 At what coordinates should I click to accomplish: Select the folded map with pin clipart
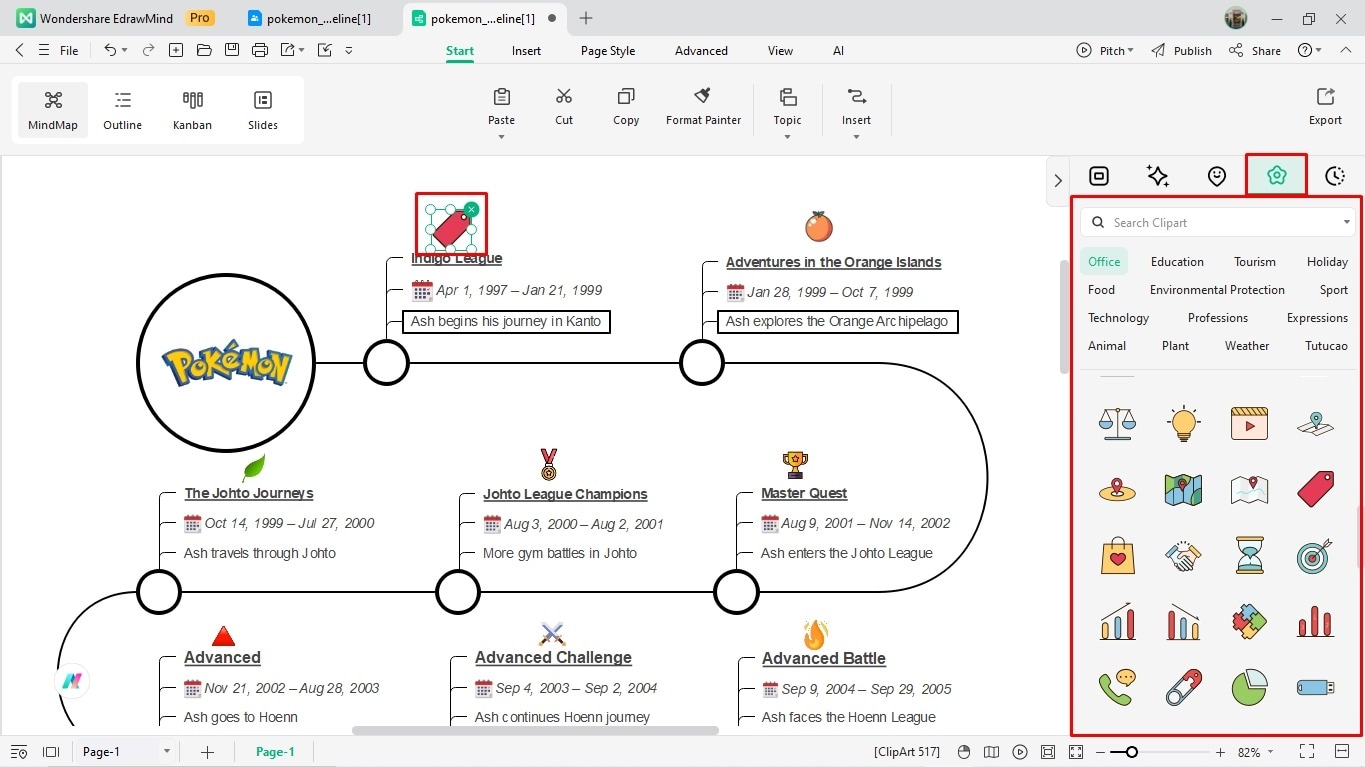pyautogui.click(x=1249, y=489)
